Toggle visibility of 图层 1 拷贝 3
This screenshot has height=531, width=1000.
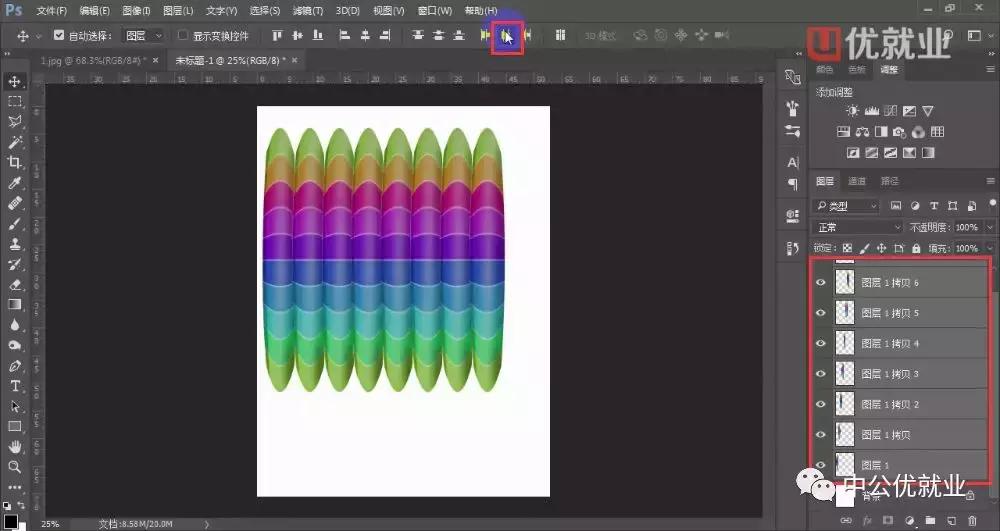pyautogui.click(x=821, y=374)
